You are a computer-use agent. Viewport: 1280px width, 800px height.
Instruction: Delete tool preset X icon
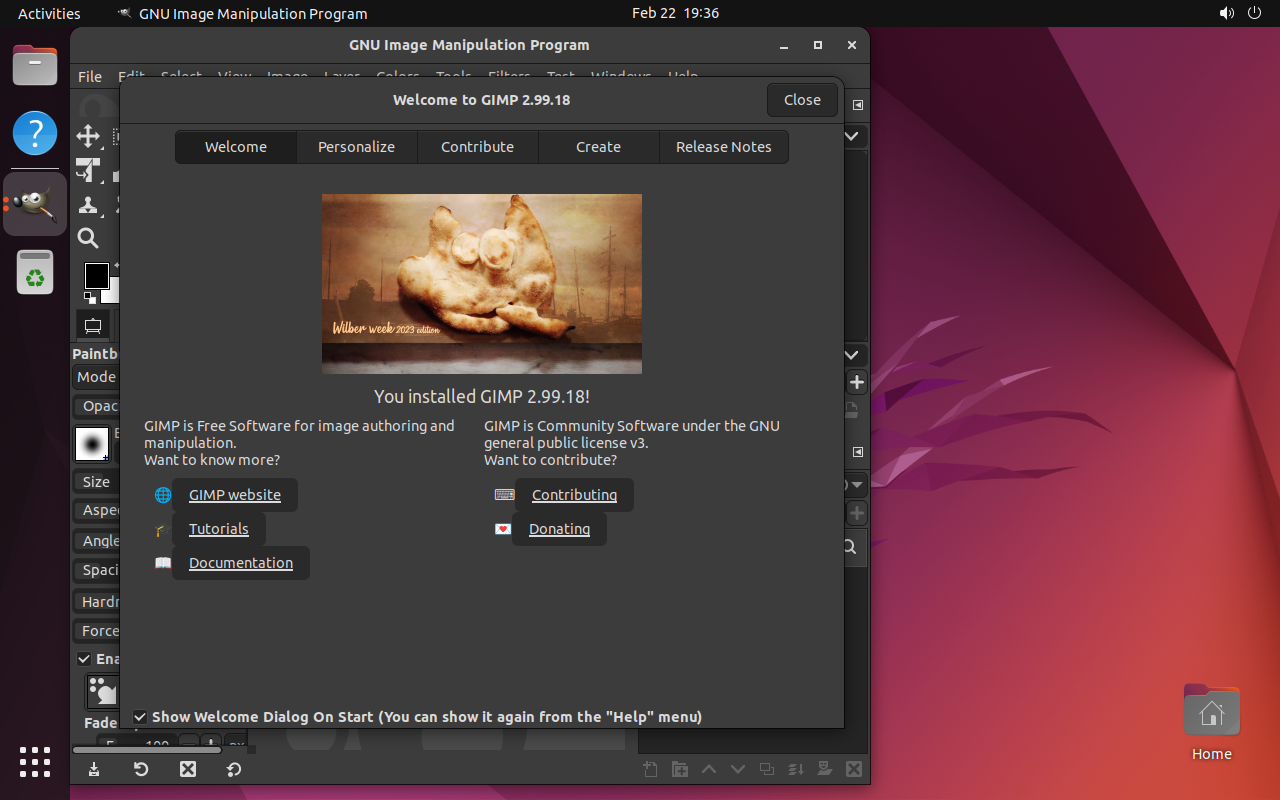pos(187,769)
